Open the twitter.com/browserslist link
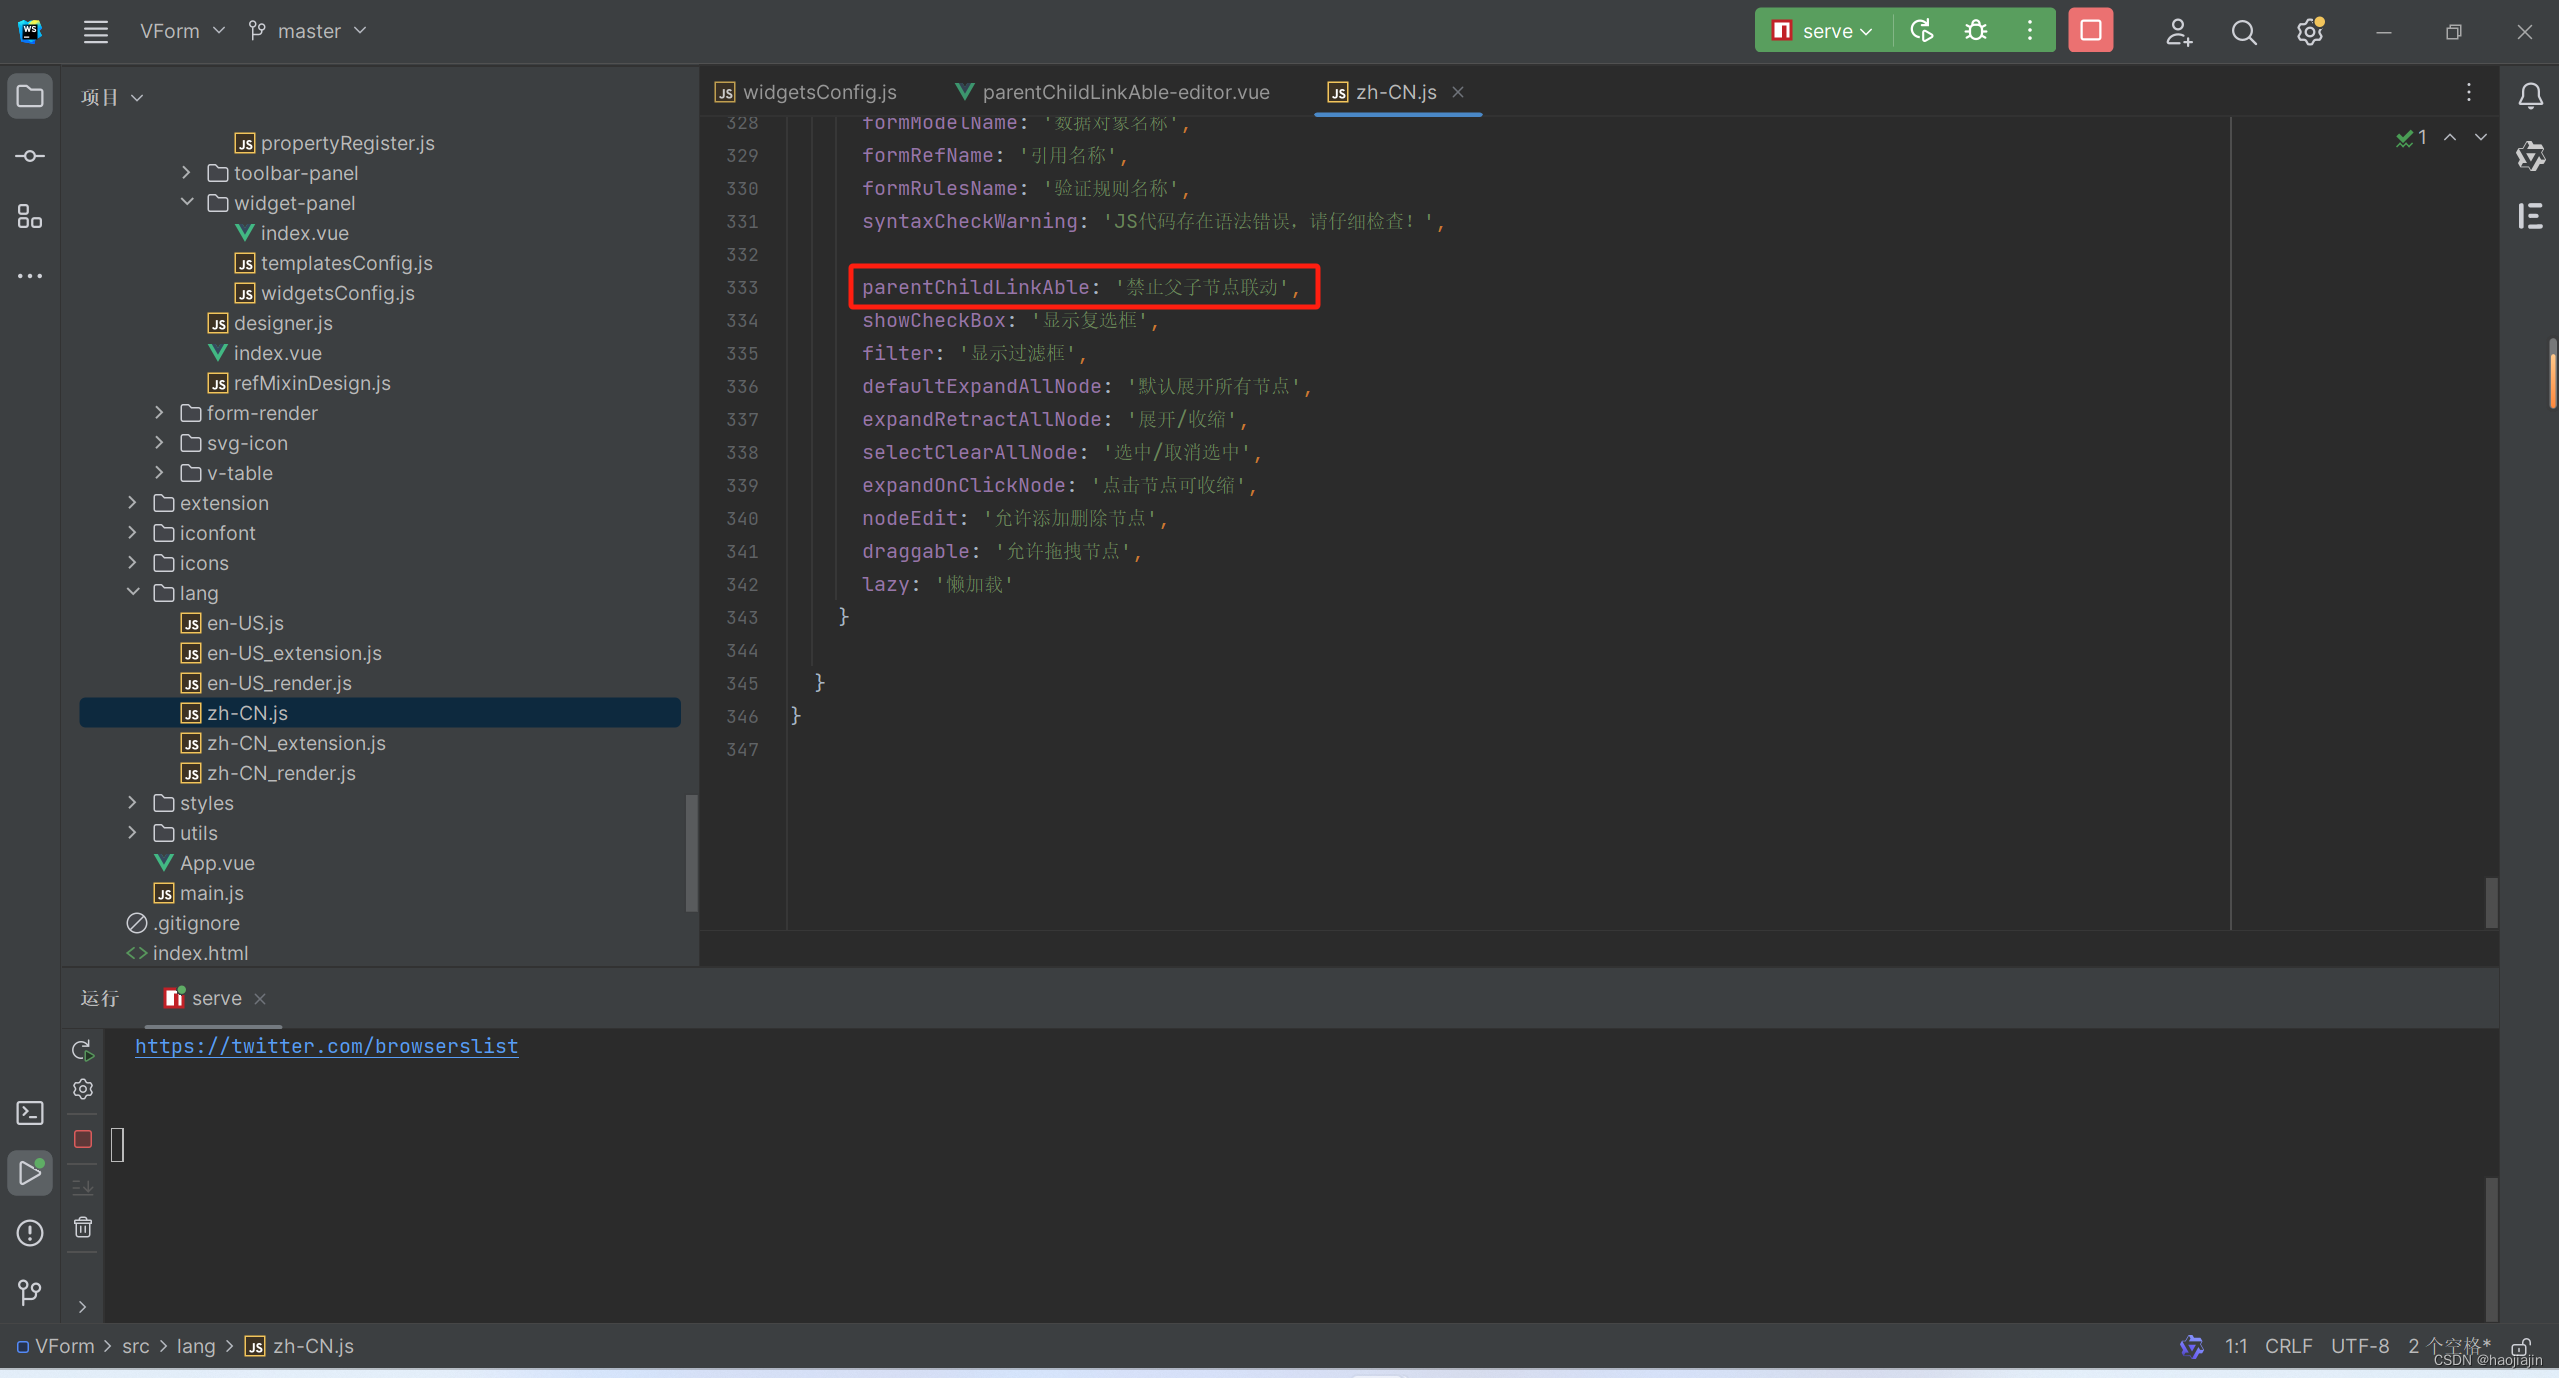Screen dimensions: 2559x1378 click(x=326, y=1046)
